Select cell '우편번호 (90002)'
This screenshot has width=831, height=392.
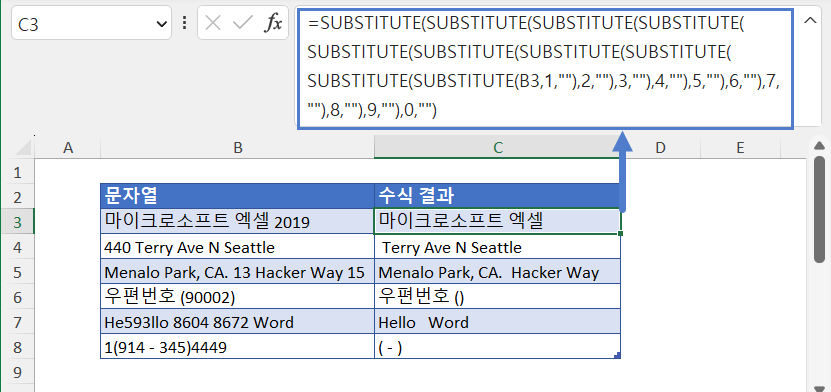click(237, 296)
